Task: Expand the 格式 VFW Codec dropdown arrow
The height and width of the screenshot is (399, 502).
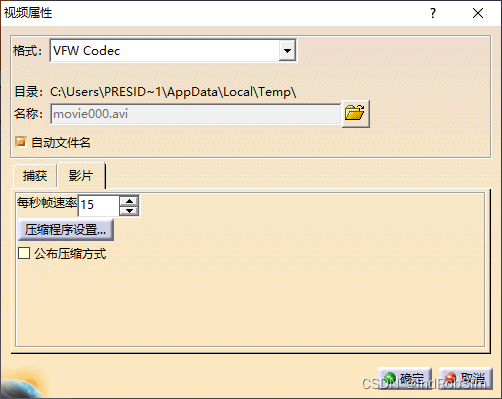Action: coord(287,51)
